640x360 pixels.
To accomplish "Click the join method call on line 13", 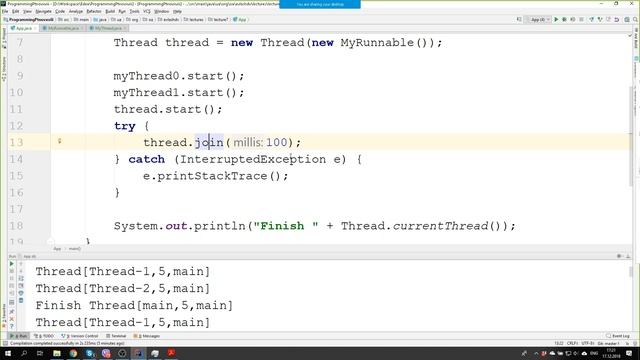I will click(209, 142).
